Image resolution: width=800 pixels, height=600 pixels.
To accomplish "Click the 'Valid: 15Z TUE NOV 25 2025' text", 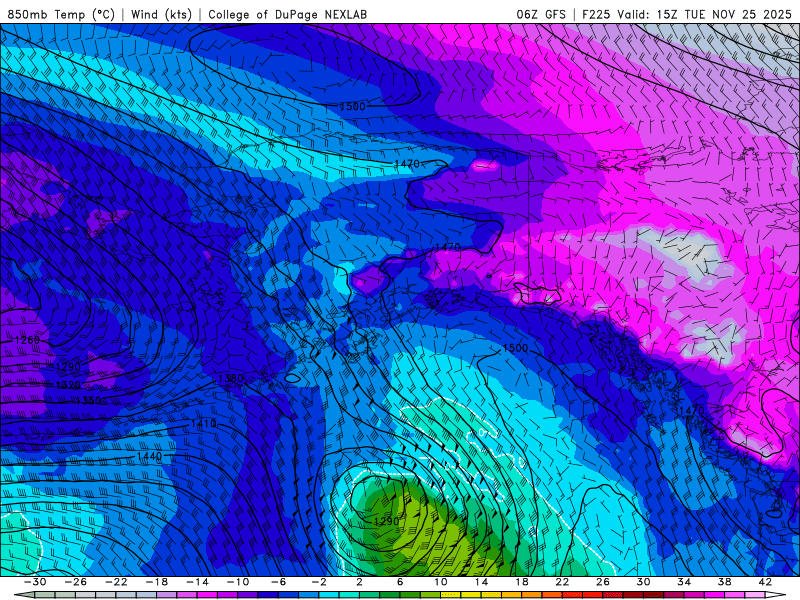I will pyautogui.click(x=704, y=14).
